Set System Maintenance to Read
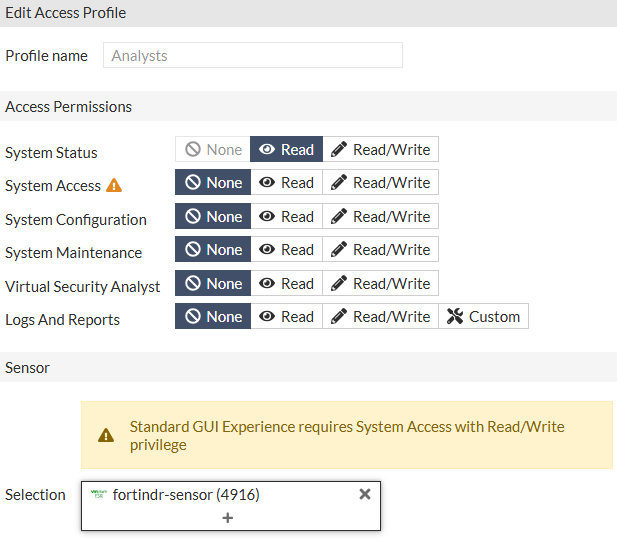 point(286,249)
